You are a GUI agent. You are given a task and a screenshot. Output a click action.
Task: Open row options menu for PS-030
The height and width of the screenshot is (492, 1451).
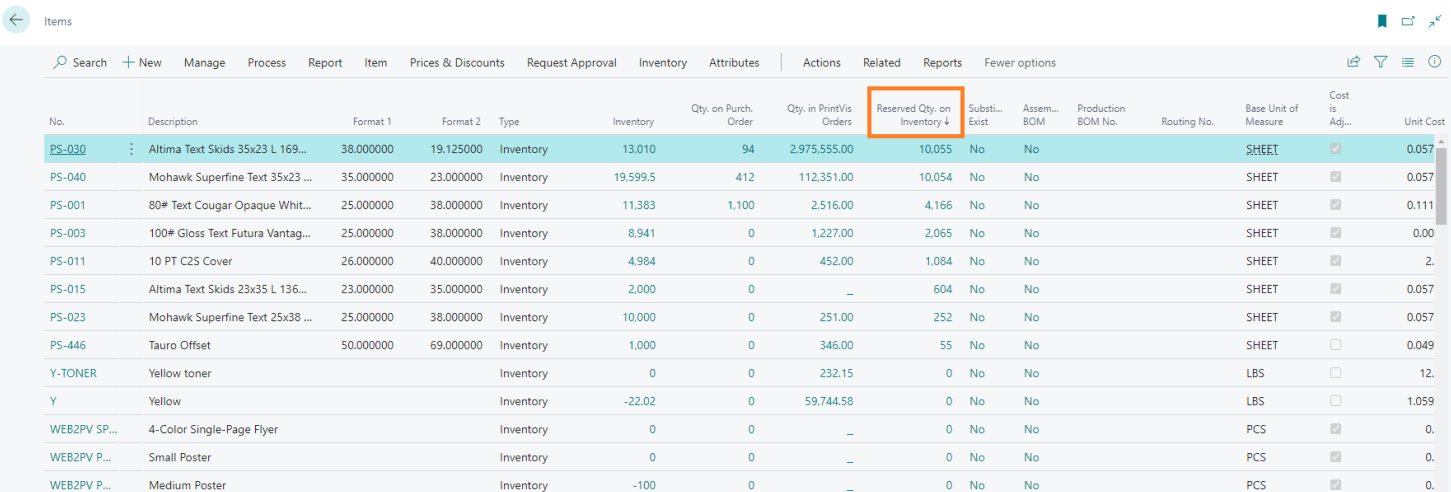(x=131, y=149)
